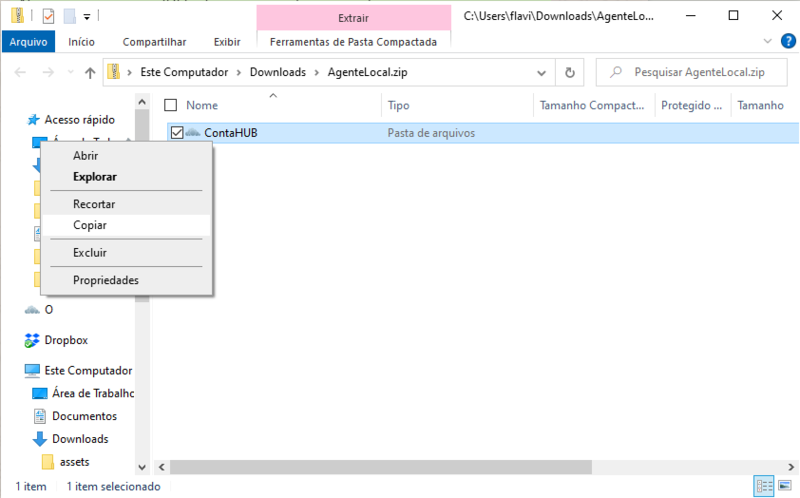Click Pasta de arquivos type cell
The height and width of the screenshot is (498, 800).
[431, 133]
